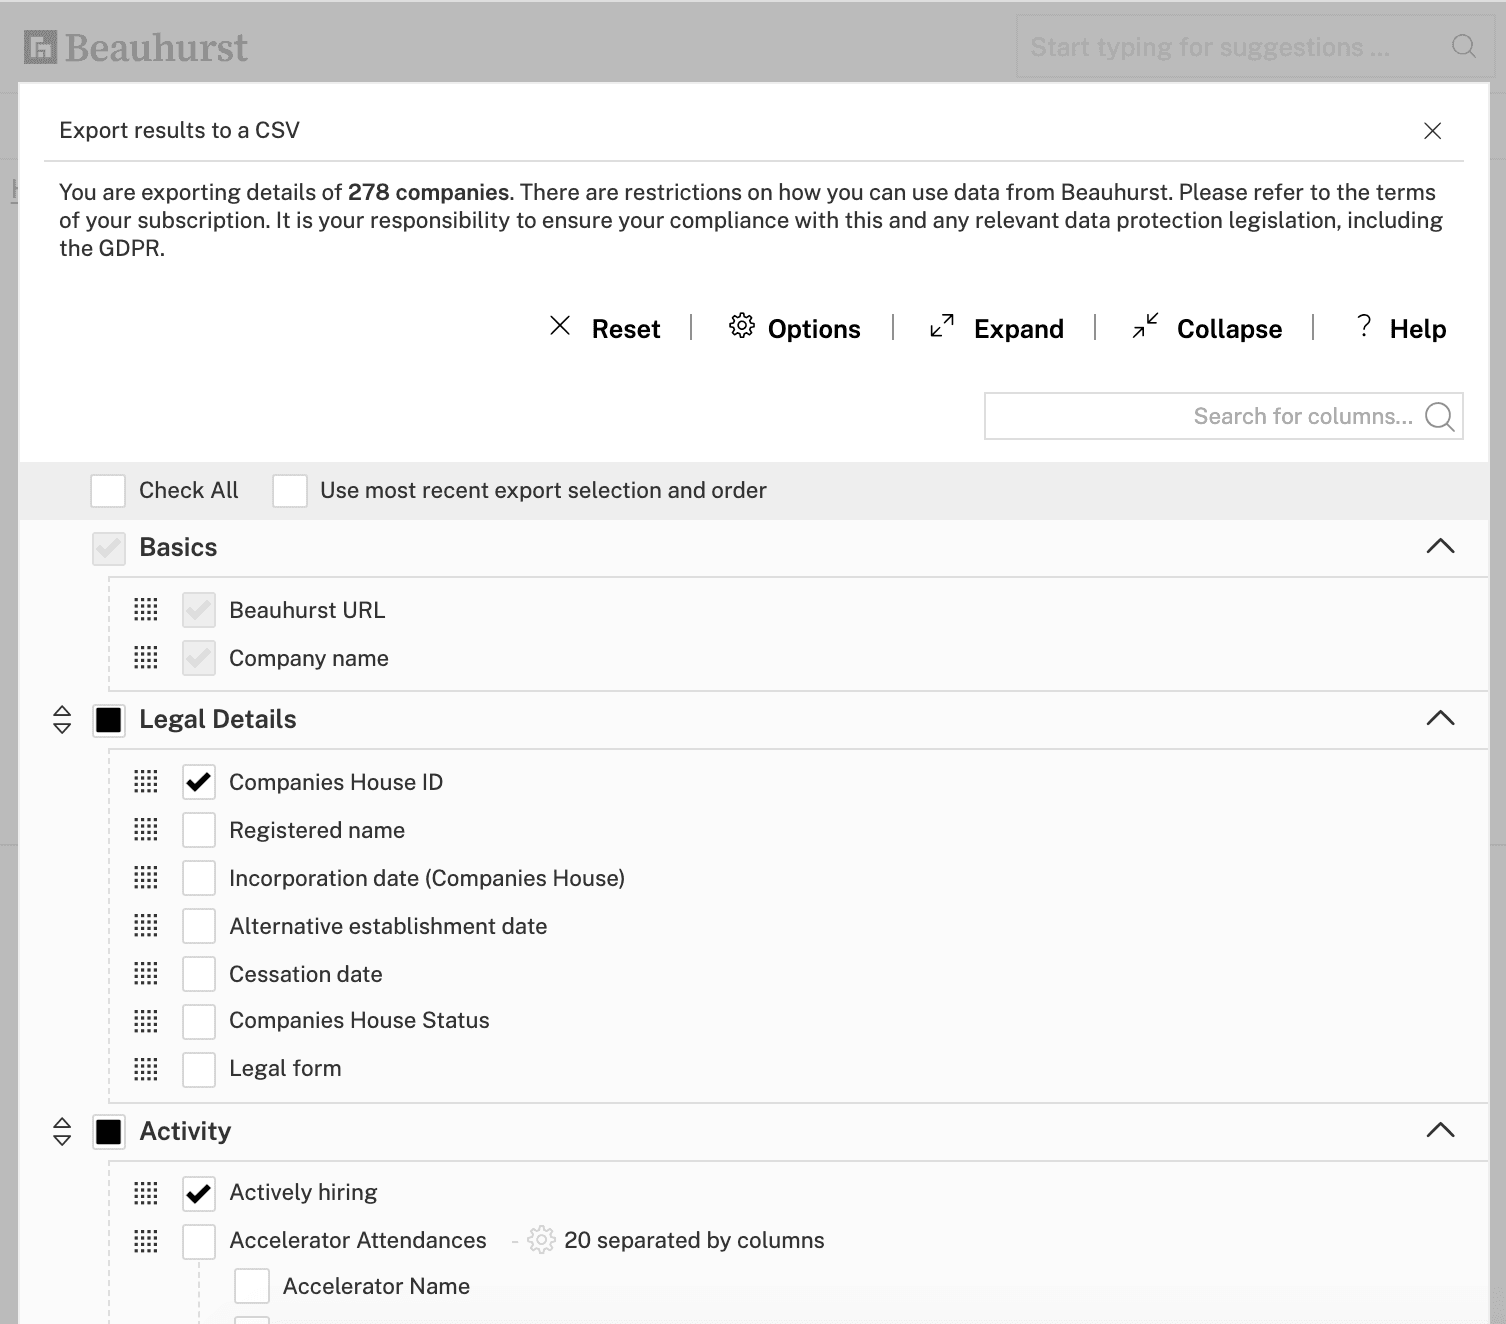Collapse all column groups
This screenshot has height=1324, width=1506.
pos(1229,329)
